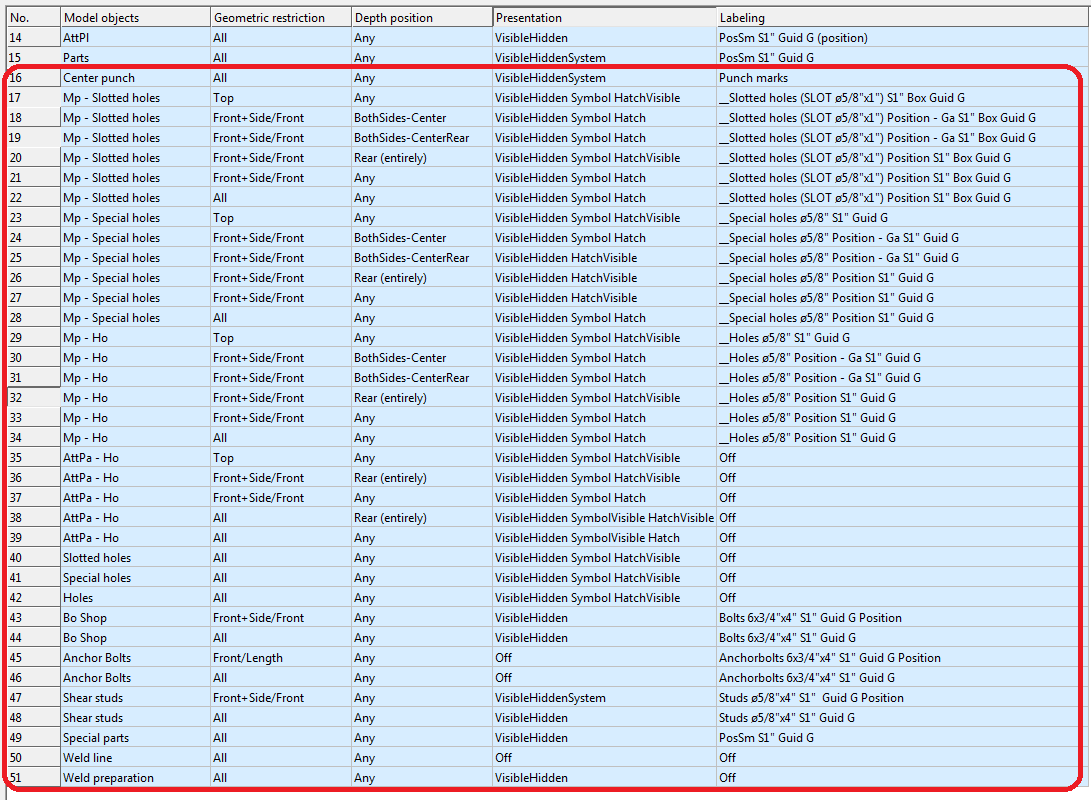Image resolution: width=1091 pixels, height=800 pixels.
Task: Select row 17 Mp - Slotted holes cell
Action: (135, 98)
